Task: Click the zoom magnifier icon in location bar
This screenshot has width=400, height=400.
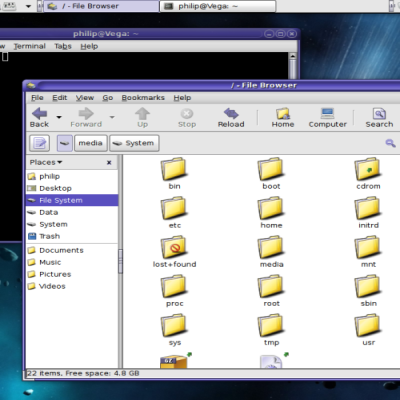Action: 390,143
